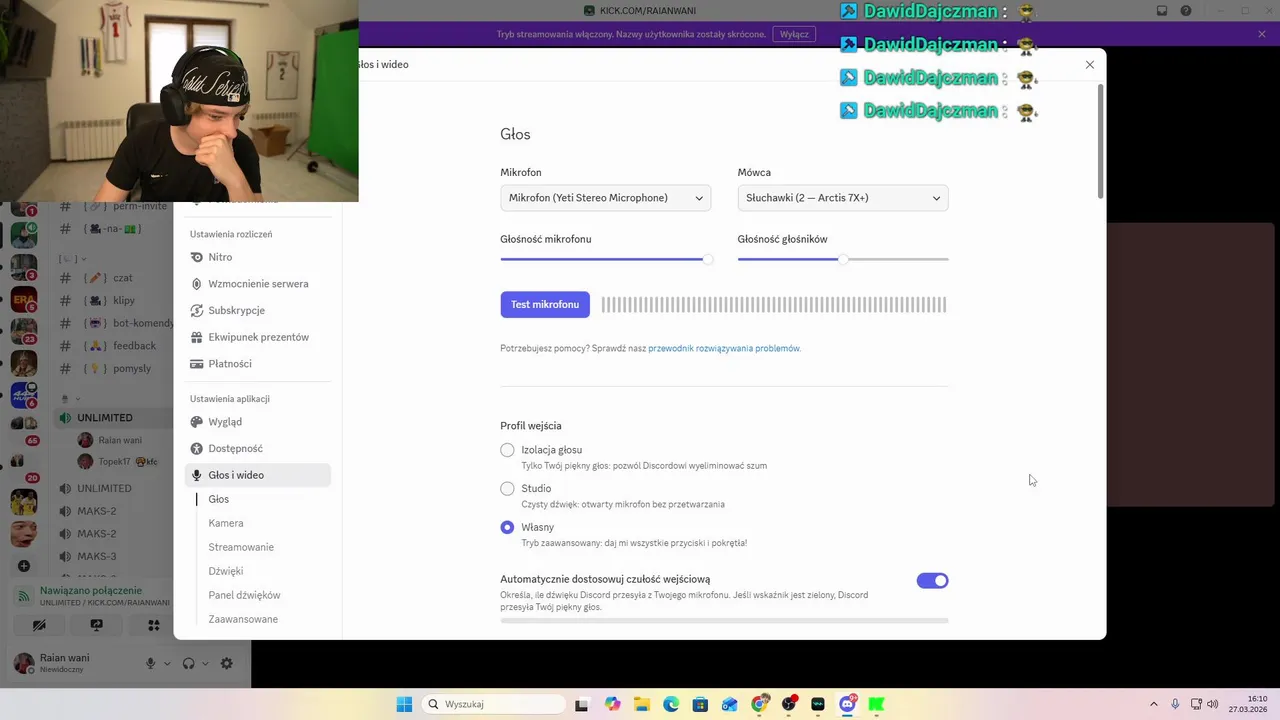The height and width of the screenshot is (720, 1280).
Task: Click the Wygląd brush icon
Action: point(197,422)
